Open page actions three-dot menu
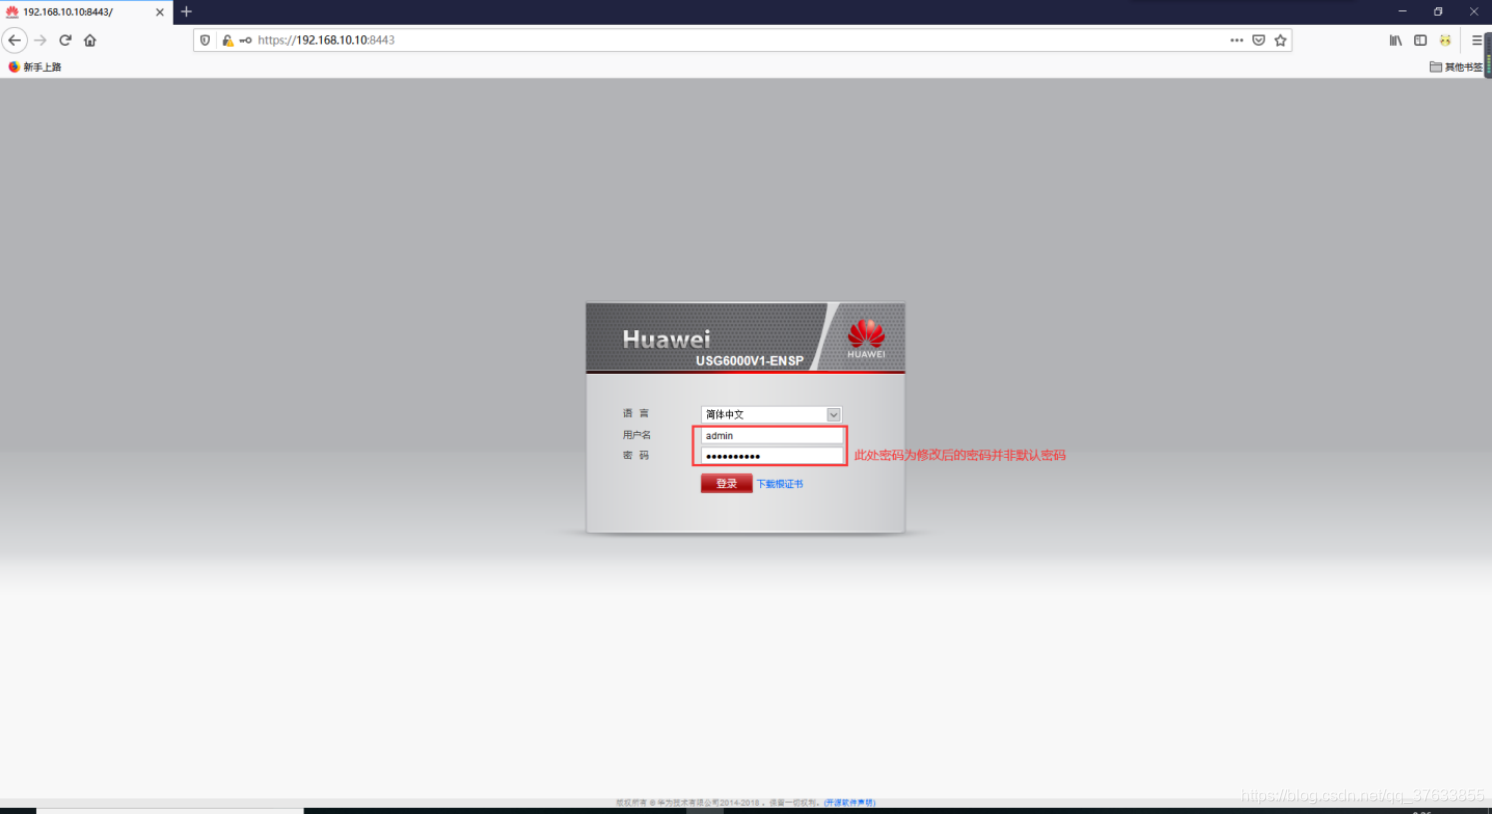The image size is (1494, 814). (1237, 40)
